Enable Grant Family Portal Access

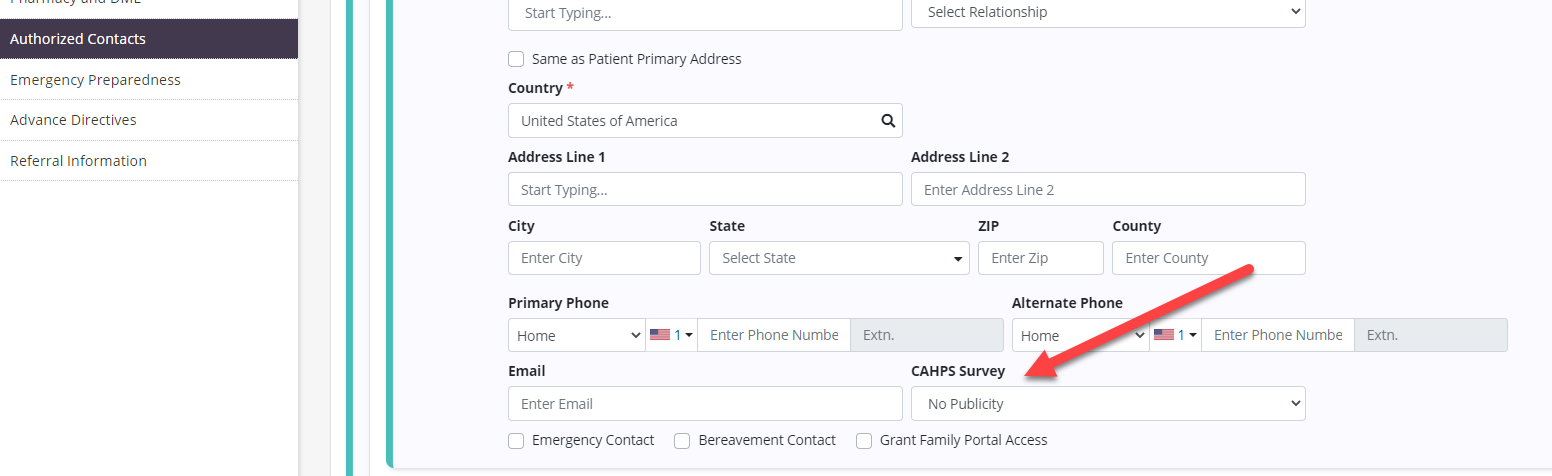[864, 441]
